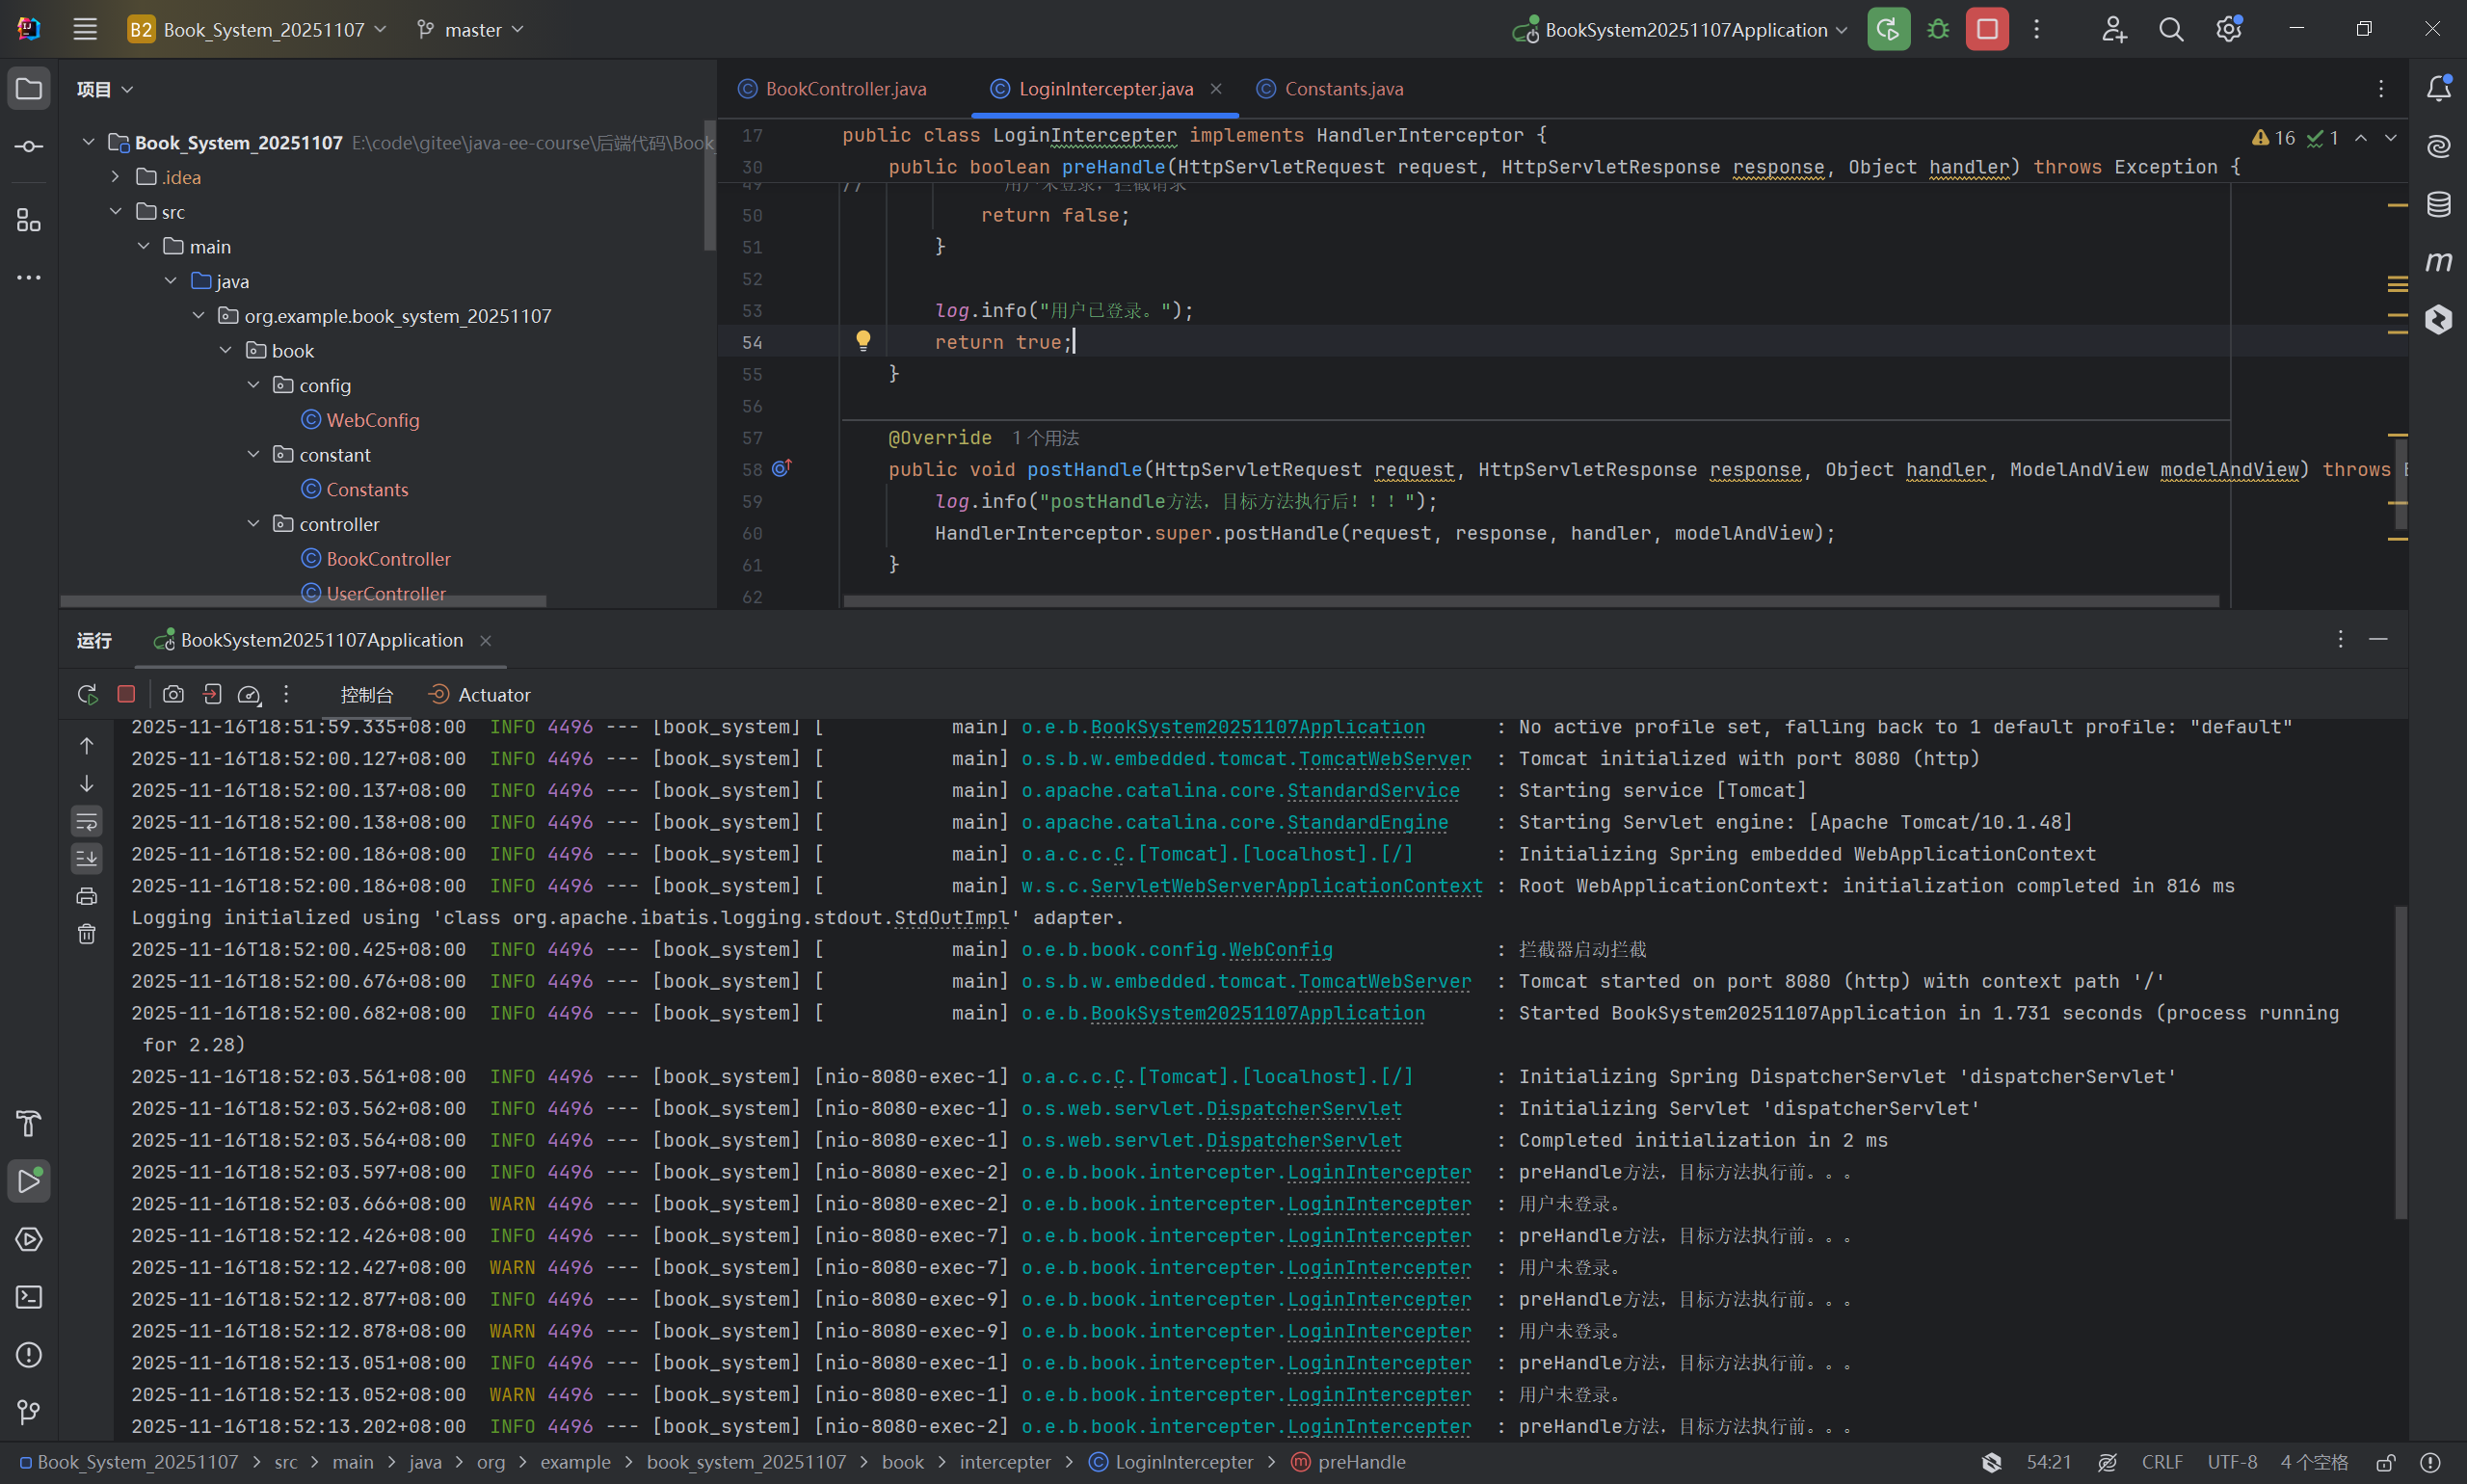2467x1484 pixels.
Task: Open the Commit tool window icon
Action: coord(29,147)
